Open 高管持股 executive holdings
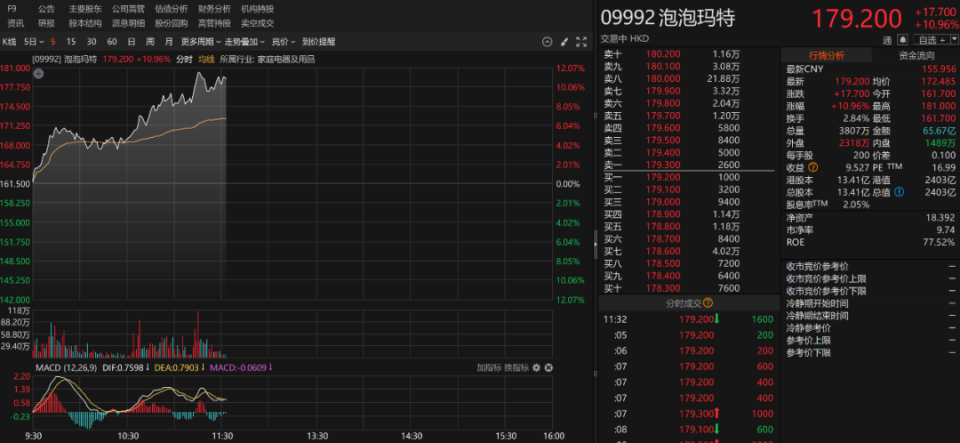The image size is (960, 443). (x=214, y=24)
